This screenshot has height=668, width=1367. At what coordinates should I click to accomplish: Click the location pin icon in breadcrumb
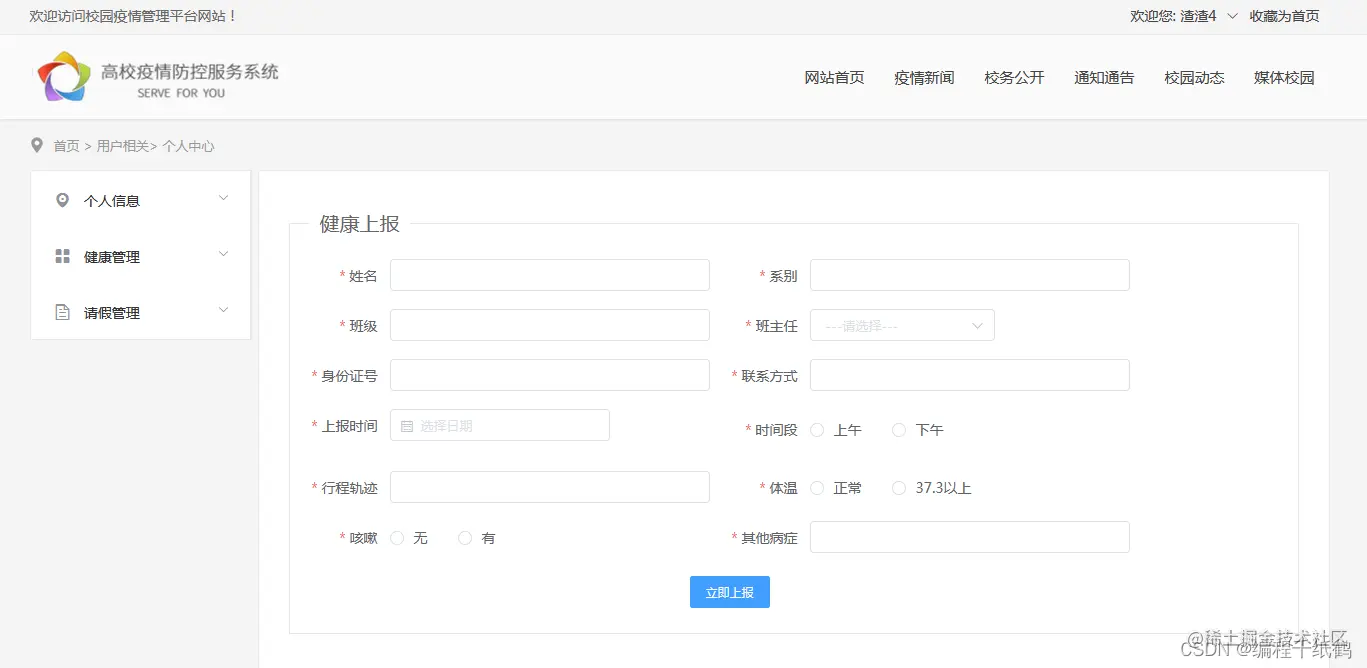click(37, 145)
